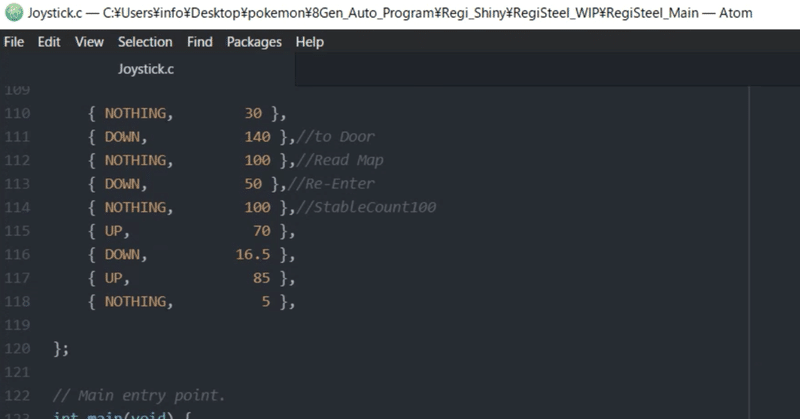Click line number 112 in gutter
Image resolution: width=800 pixels, height=419 pixels.
tap(17, 160)
